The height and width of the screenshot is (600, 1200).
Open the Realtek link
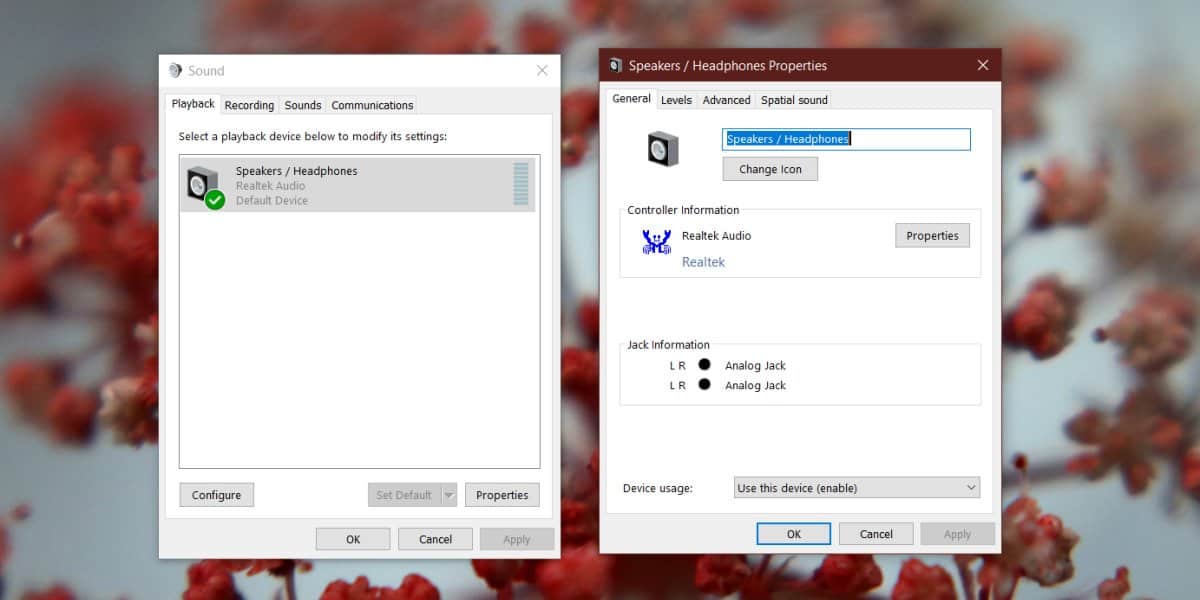coord(703,262)
